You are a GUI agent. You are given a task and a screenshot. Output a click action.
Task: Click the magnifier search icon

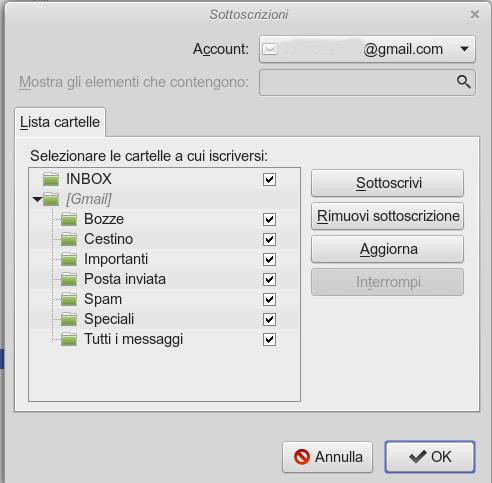click(463, 82)
